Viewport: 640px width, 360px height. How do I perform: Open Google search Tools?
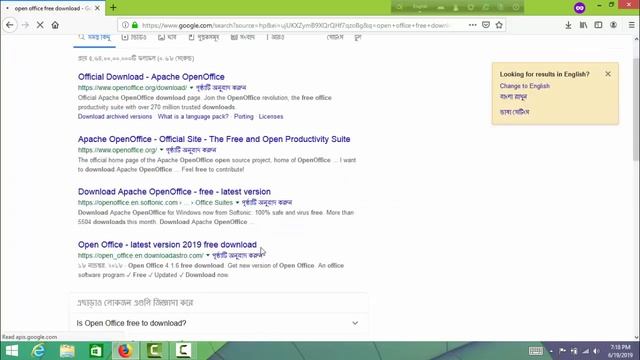(358, 37)
